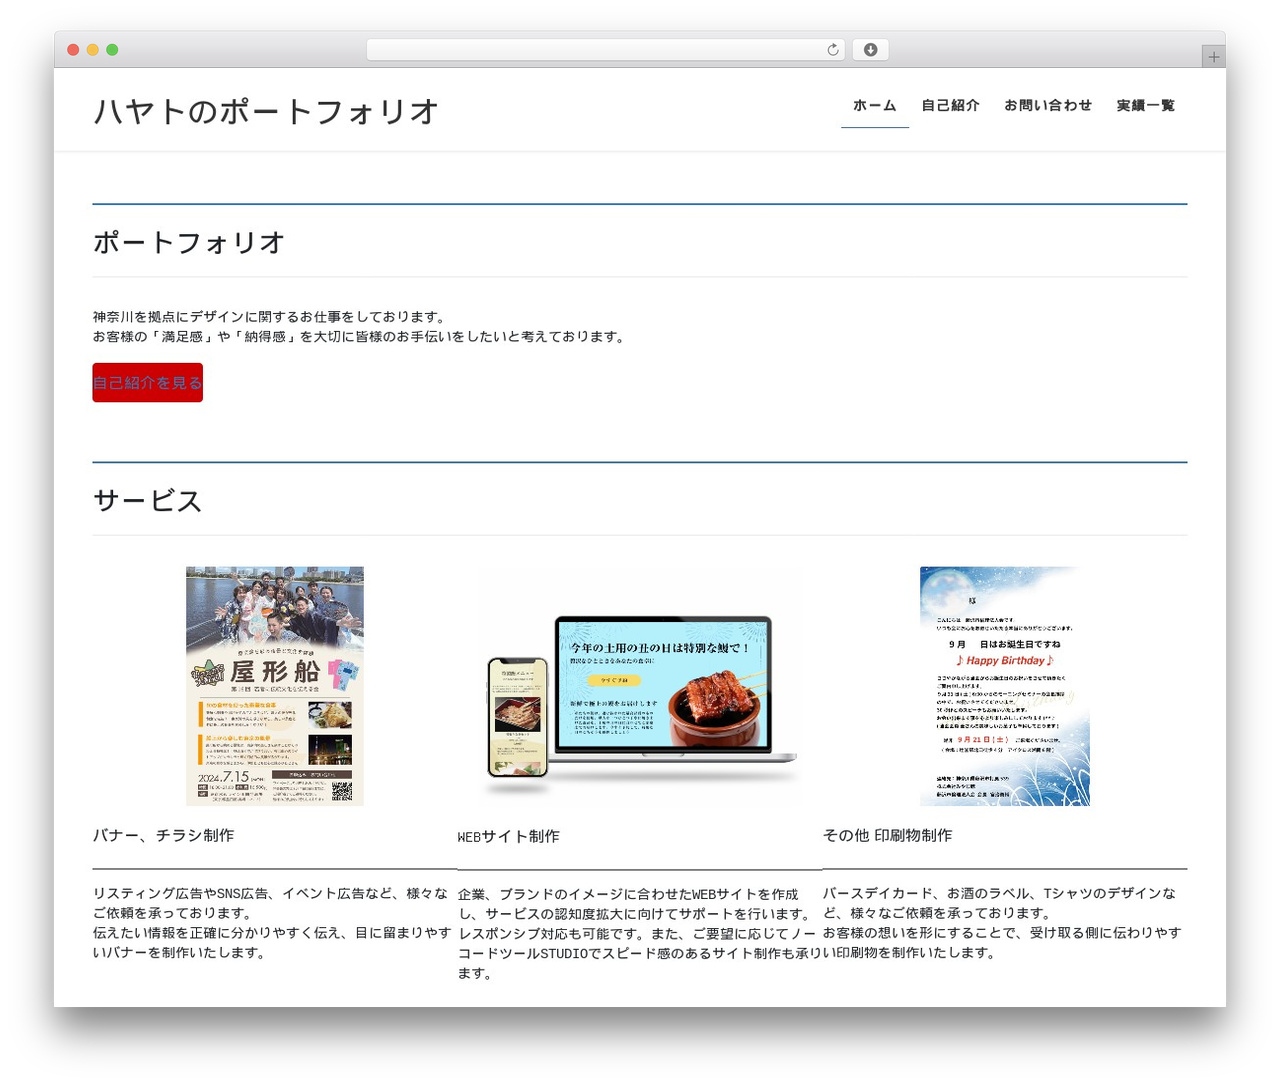Open the Happy Birthday card image

click(x=1005, y=686)
